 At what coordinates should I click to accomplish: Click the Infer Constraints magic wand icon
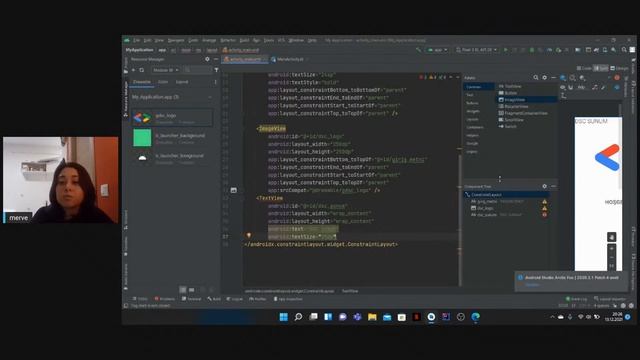coord(603,87)
